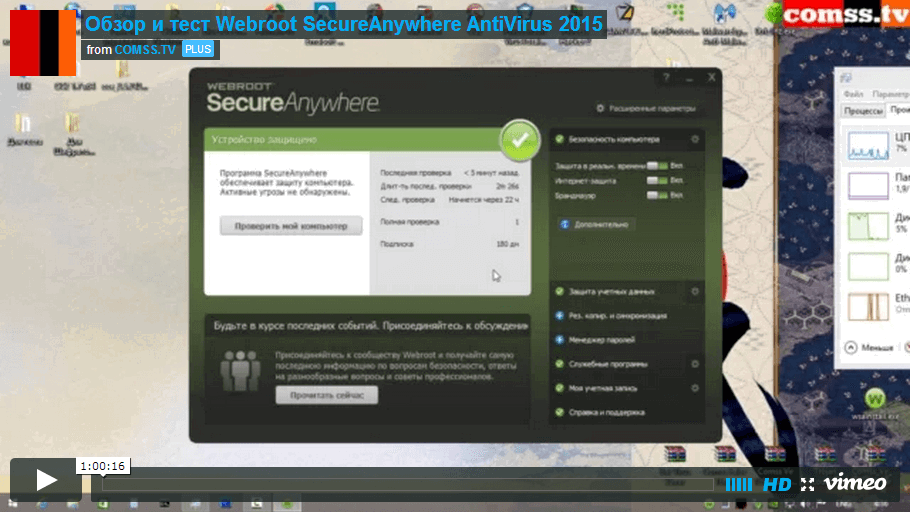Click the Windows Start button
The width and height of the screenshot is (910, 512).
tap(12, 505)
